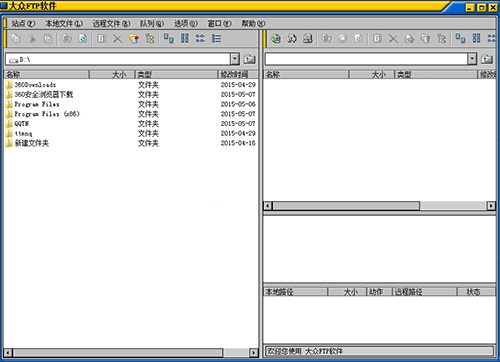Click the connect globe icon in remote toolbar

click(x=276, y=39)
